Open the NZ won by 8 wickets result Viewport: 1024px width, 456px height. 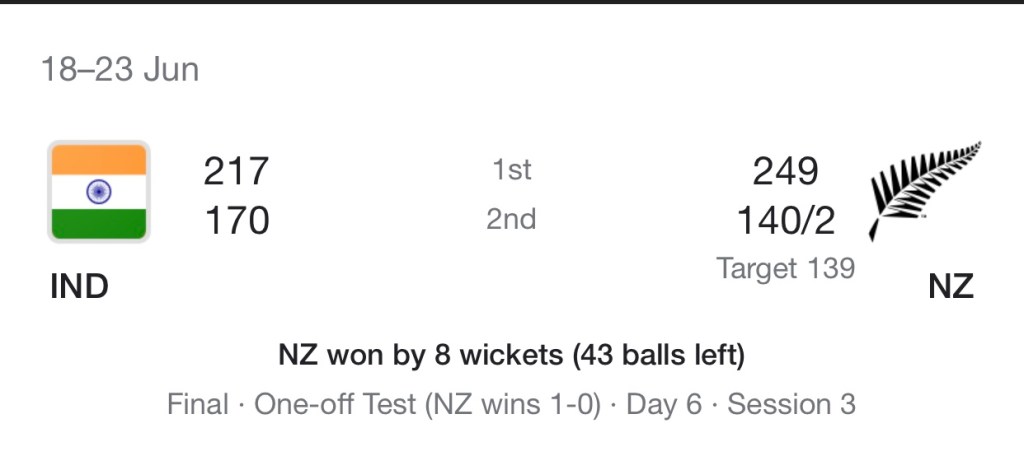pyautogui.click(x=420, y=355)
